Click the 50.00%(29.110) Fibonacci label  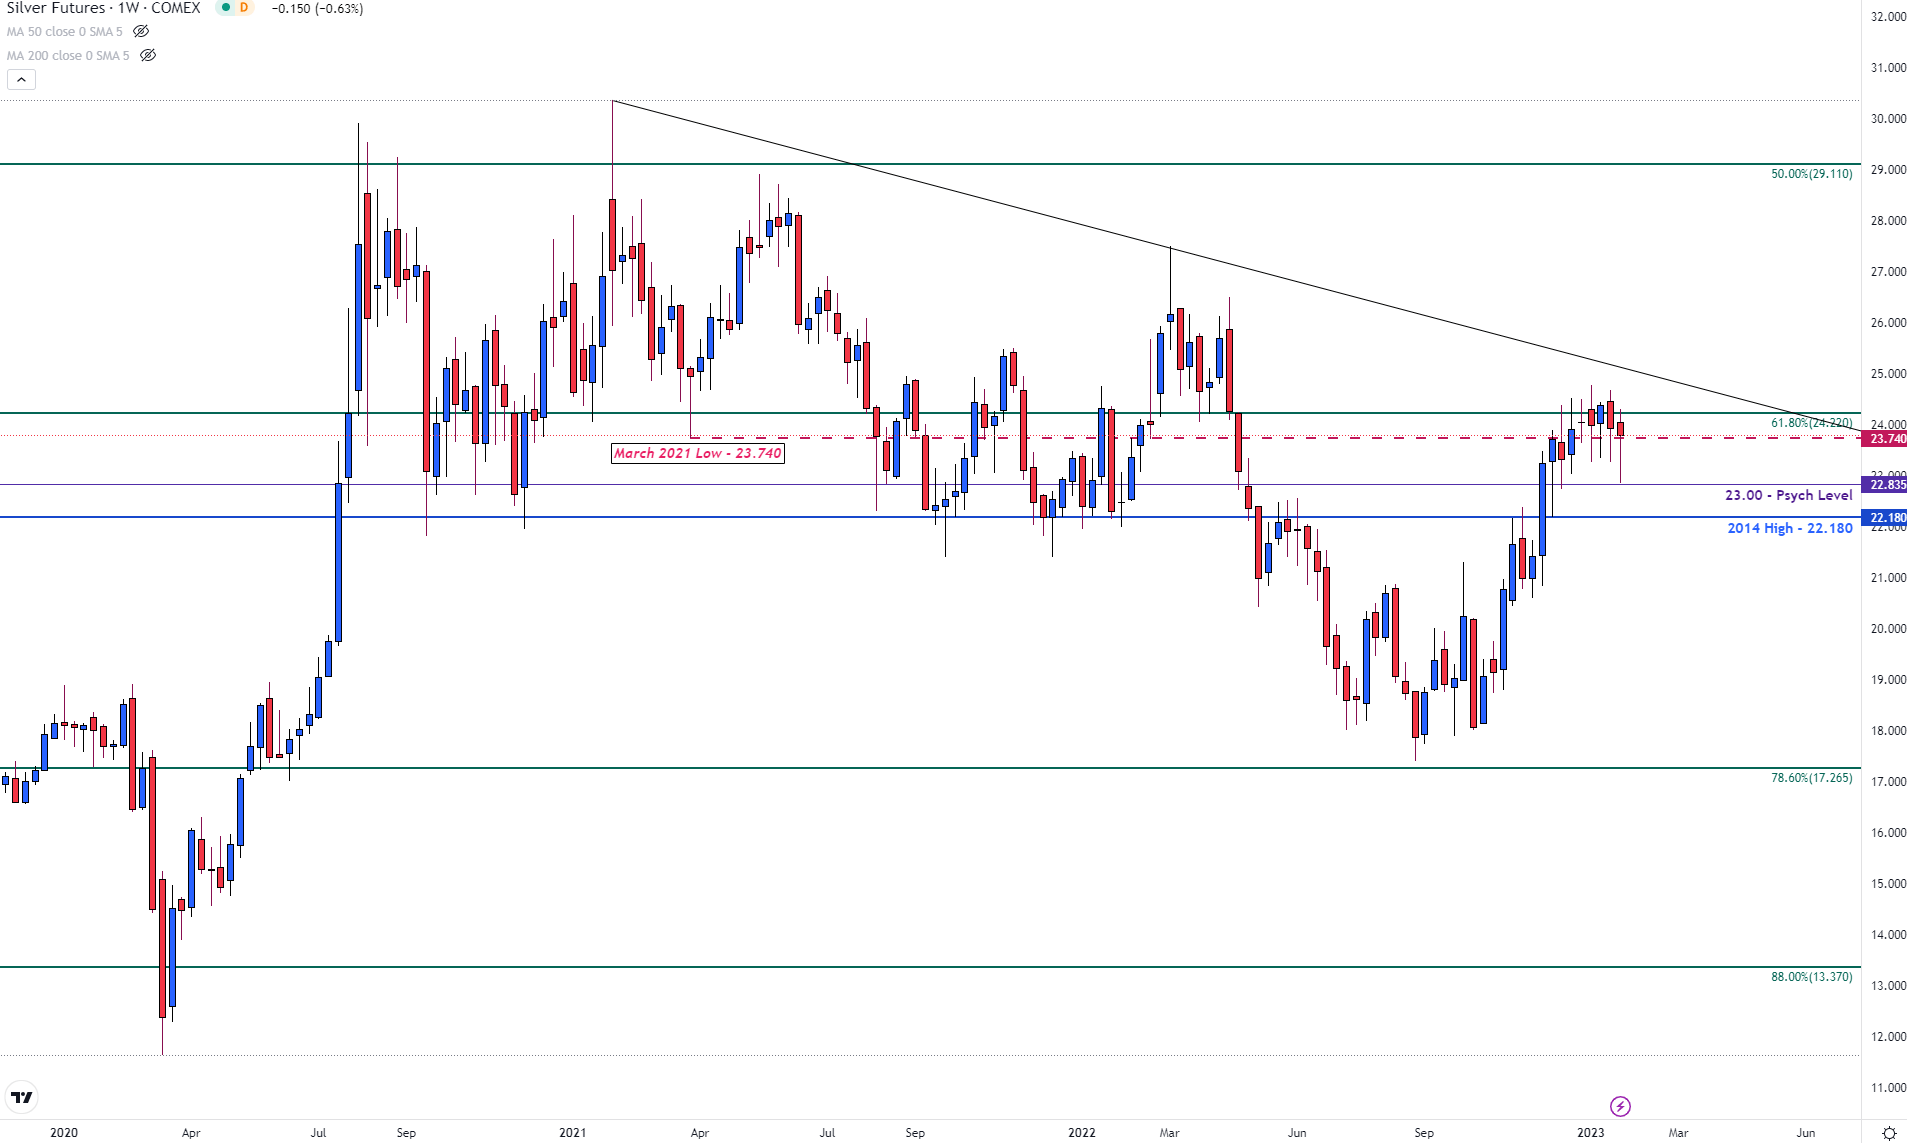tap(1811, 174)
